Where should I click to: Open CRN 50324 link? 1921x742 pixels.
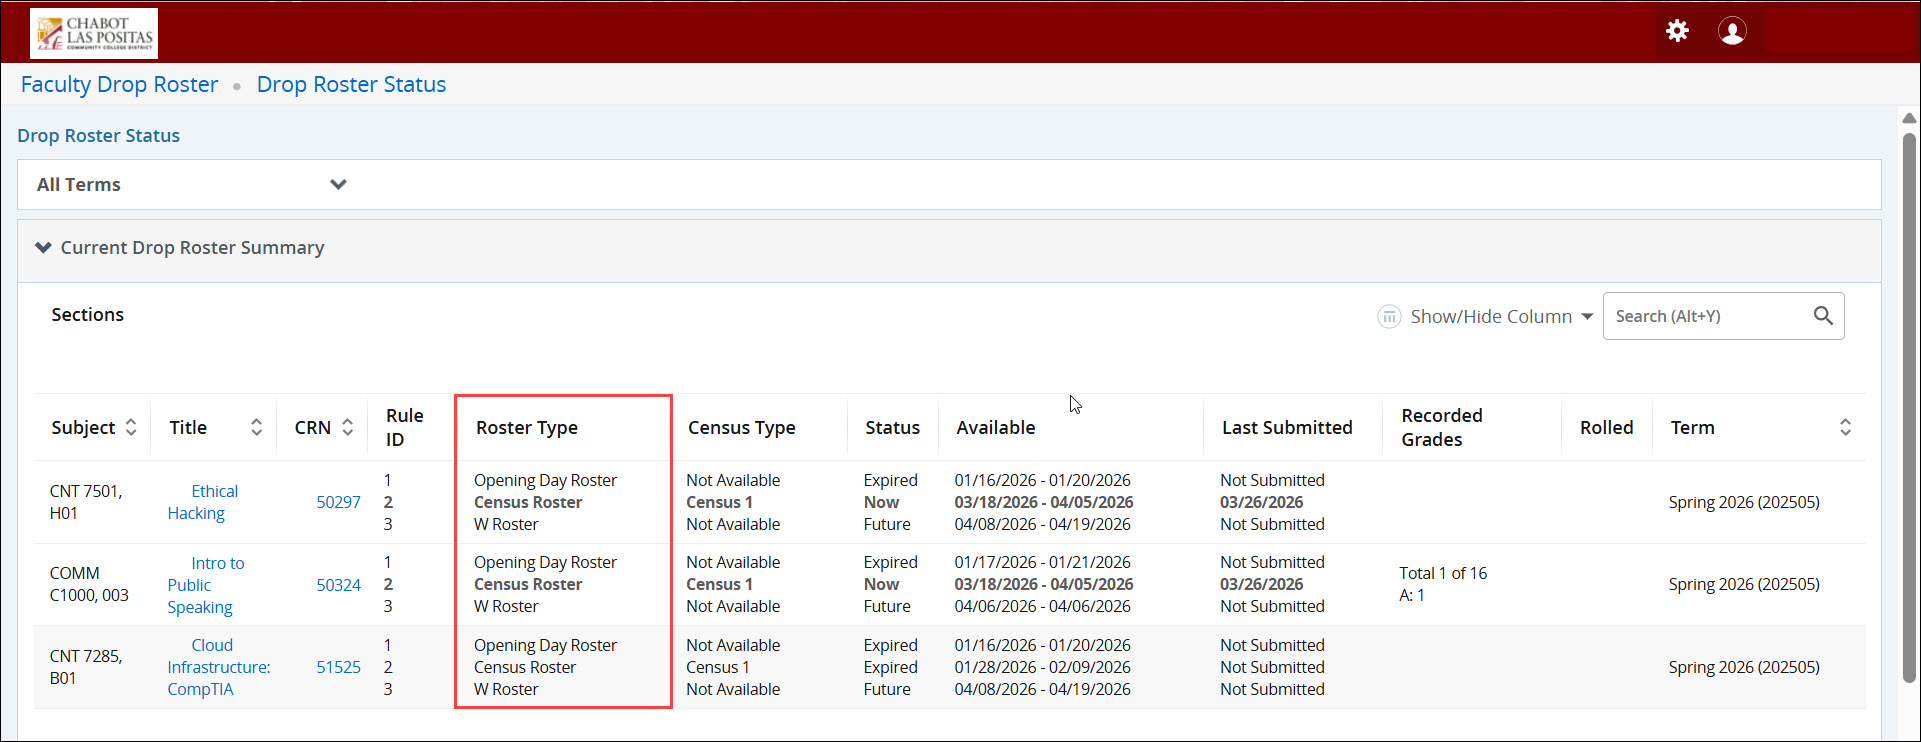338,585
